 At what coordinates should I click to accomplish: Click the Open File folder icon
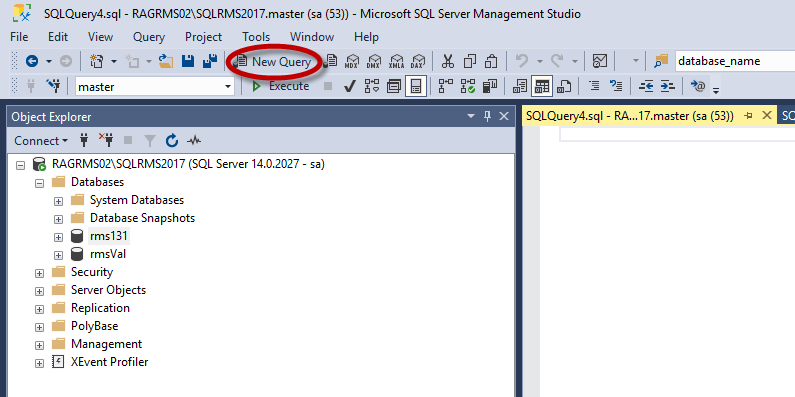coord(166,62)
